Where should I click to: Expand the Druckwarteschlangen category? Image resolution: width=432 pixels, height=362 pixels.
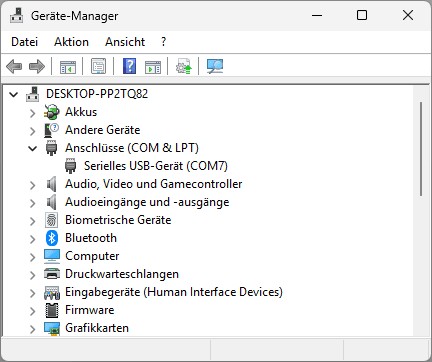[x=32, y=275]
